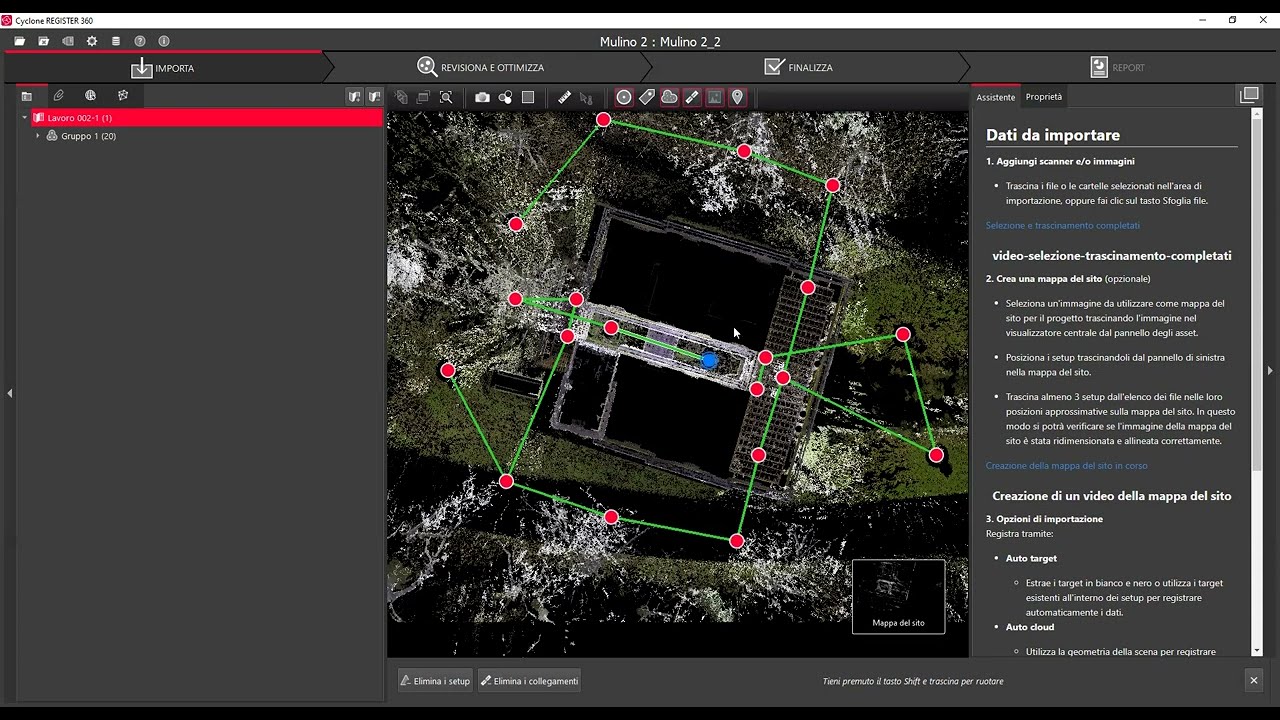Viewport: 1280px width, 720px height.
Task: Open 'Selezione e trascinamento completati' link
Action: (x=1063, y=226)
